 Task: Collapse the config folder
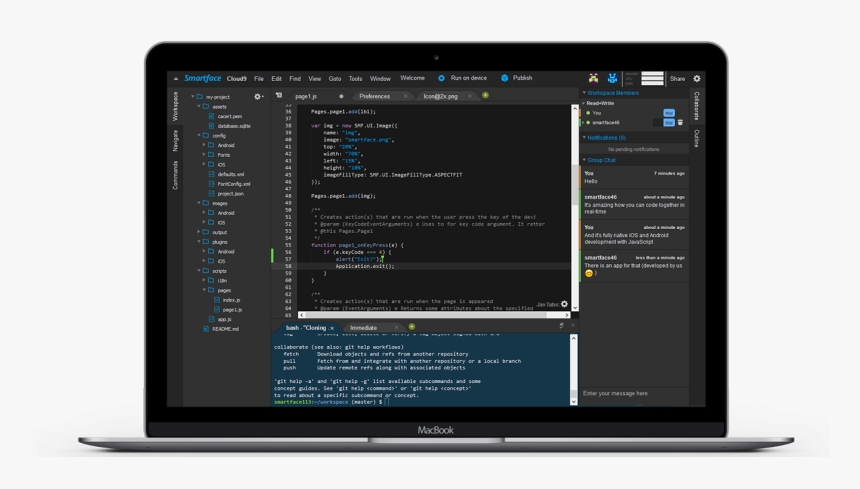pos(199,135)
